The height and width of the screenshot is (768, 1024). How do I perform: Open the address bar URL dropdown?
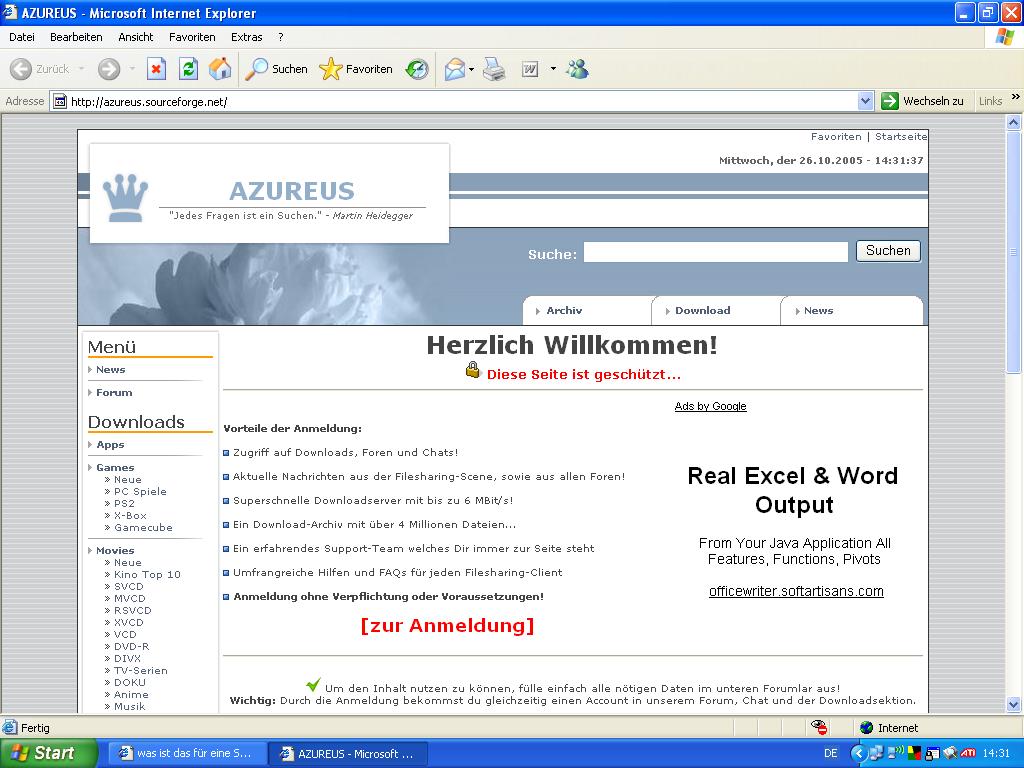(x=865, y=101)
